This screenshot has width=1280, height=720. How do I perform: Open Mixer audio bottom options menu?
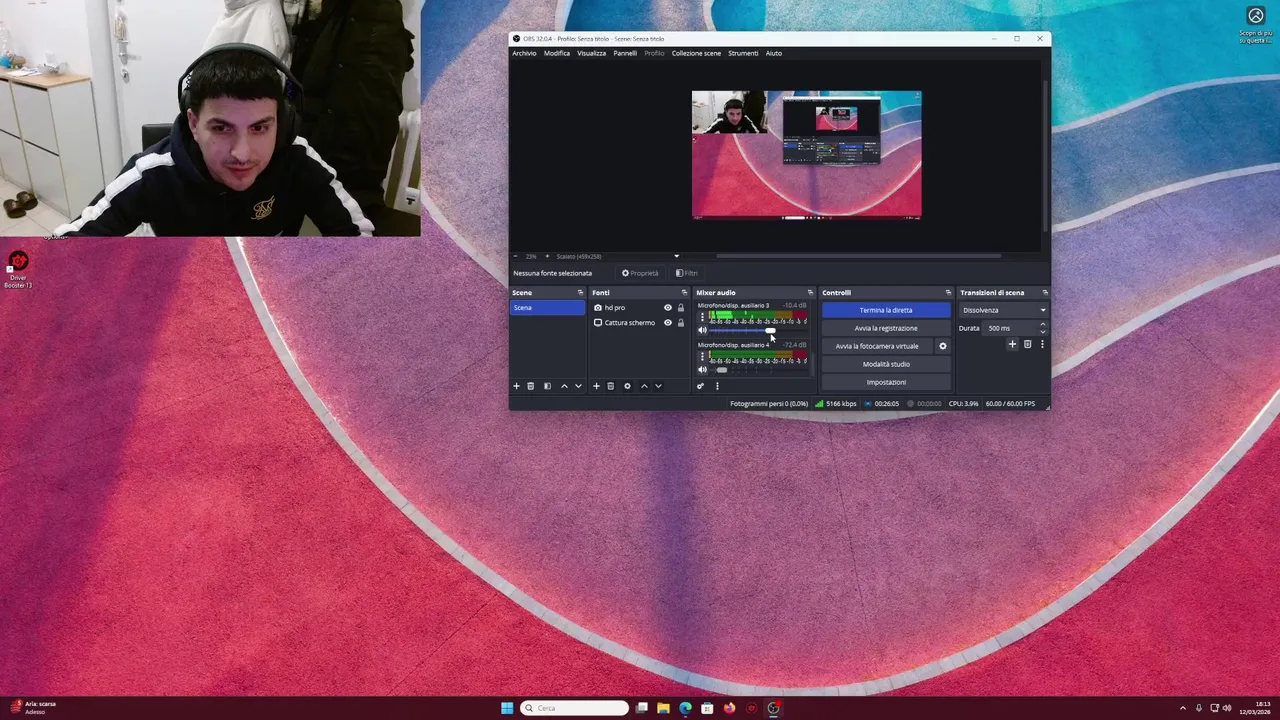(x=717, y=386)
